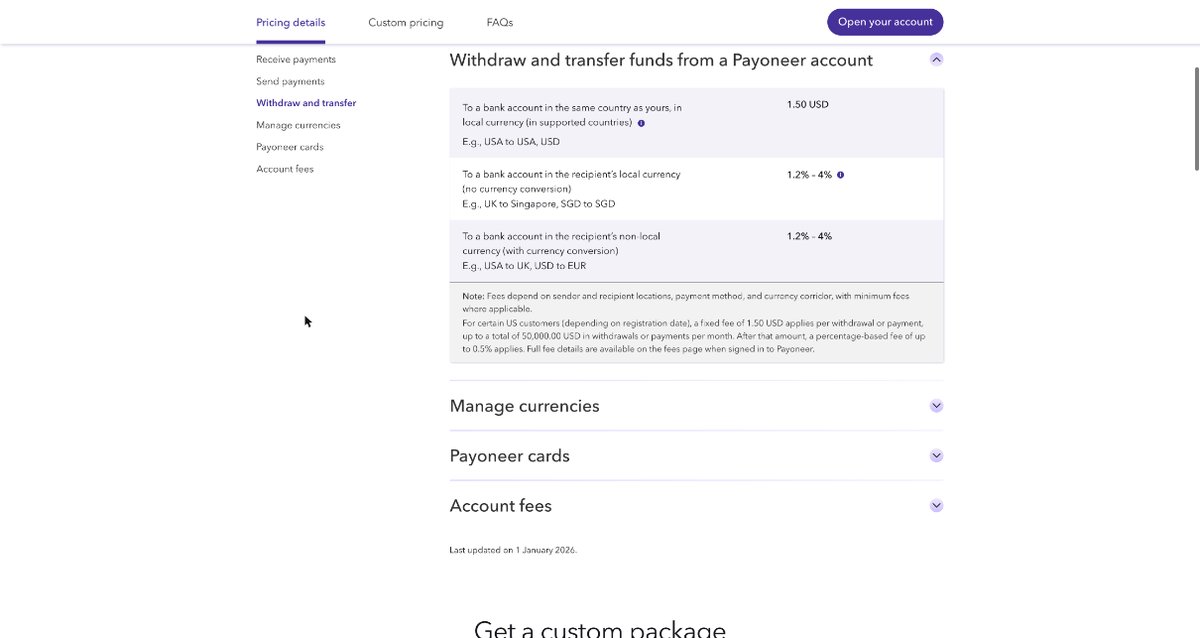Click 'Get a custom package' heading

pos(600,629)
